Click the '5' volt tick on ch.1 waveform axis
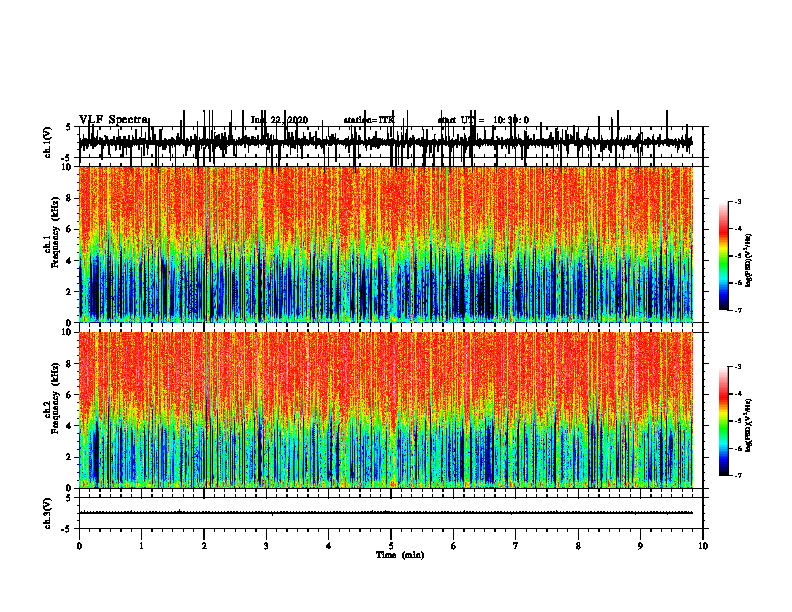Image resolution: width=792 pixels, height=612 pixels. coord(70,128)
